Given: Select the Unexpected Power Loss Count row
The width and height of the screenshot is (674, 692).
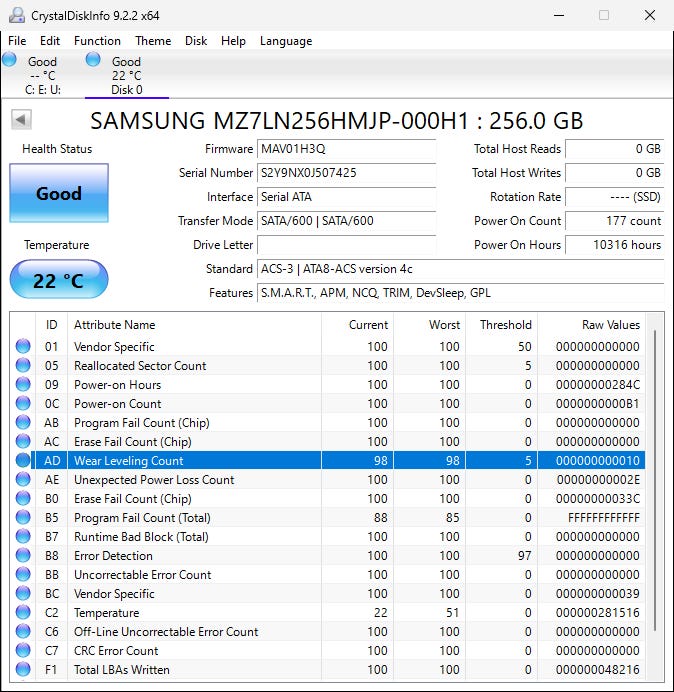Looking at the screenshot, I should click(x=328, y=479).
